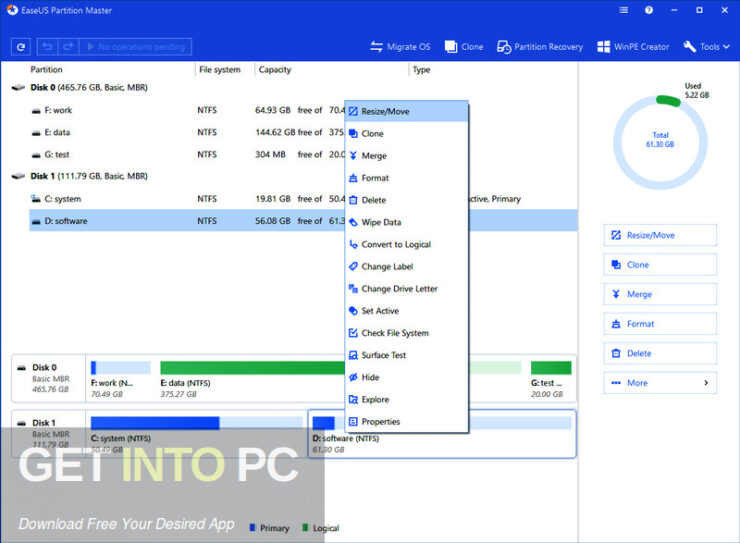This screenshot has height=543, width=740.
Task: Choose Merge in the context menu
Action: tap(407, 156)
